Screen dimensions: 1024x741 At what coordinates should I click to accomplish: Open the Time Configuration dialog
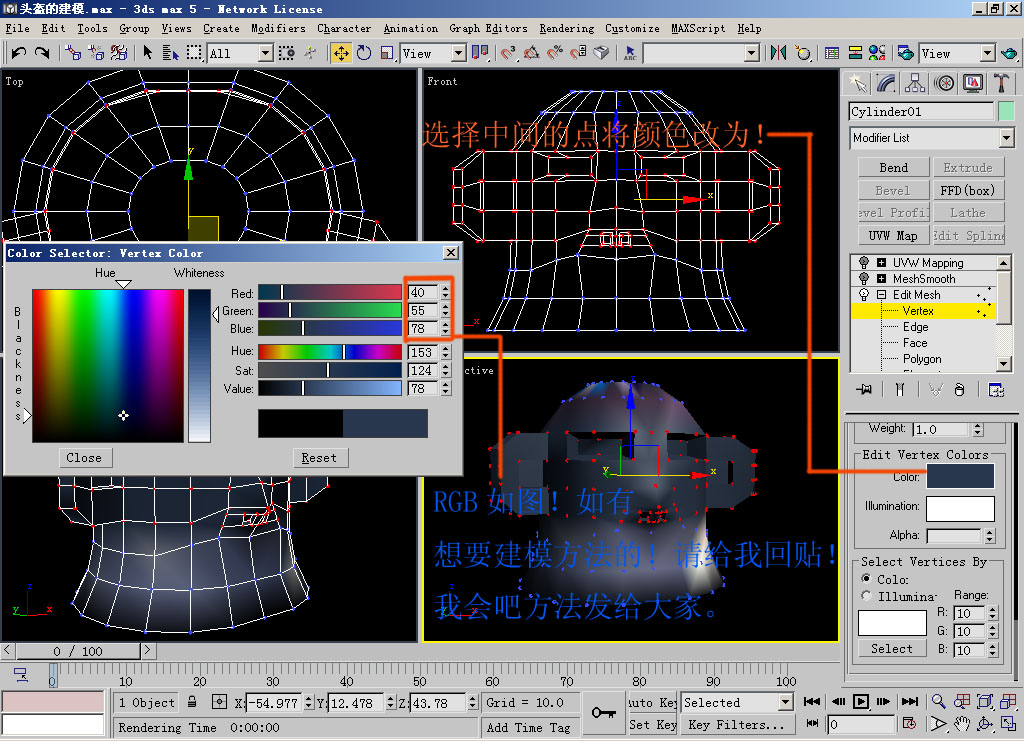908,723
